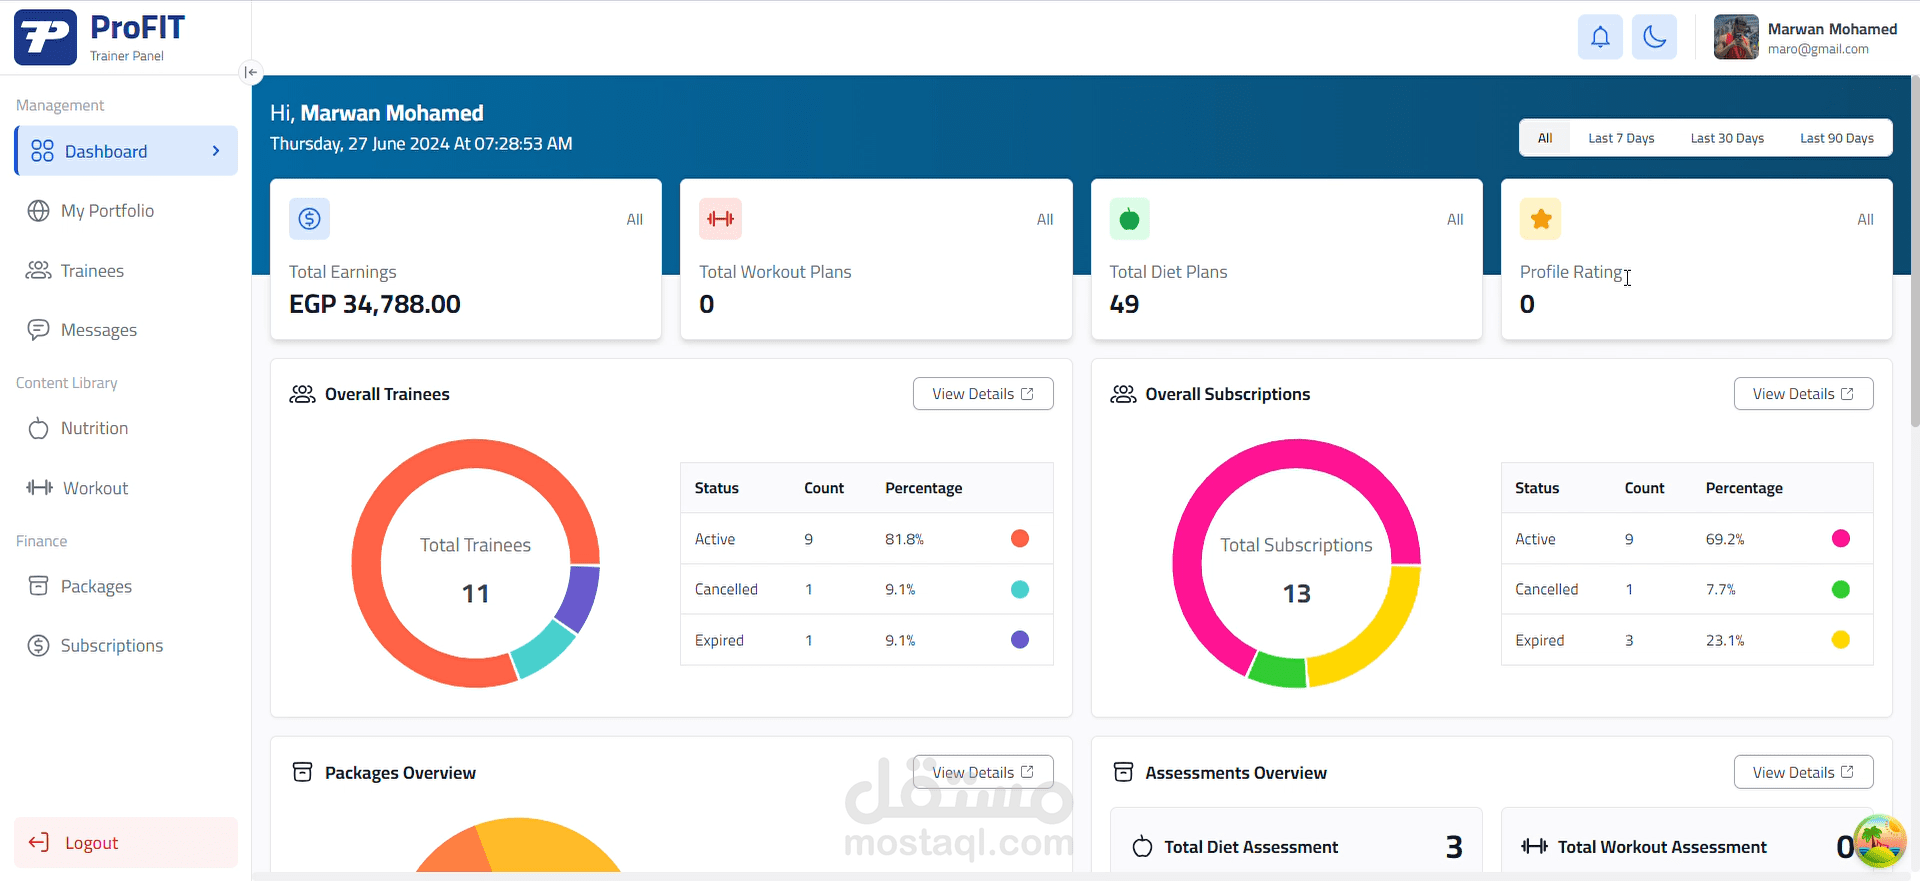Open notifications bell icon

point(1600,38)
